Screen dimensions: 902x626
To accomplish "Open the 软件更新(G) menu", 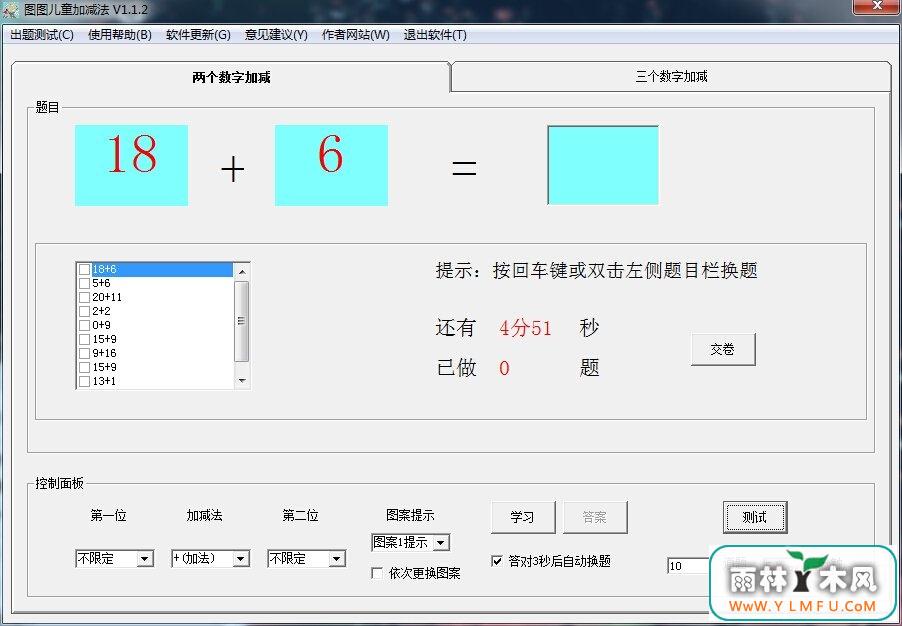I will coord(198,35).
